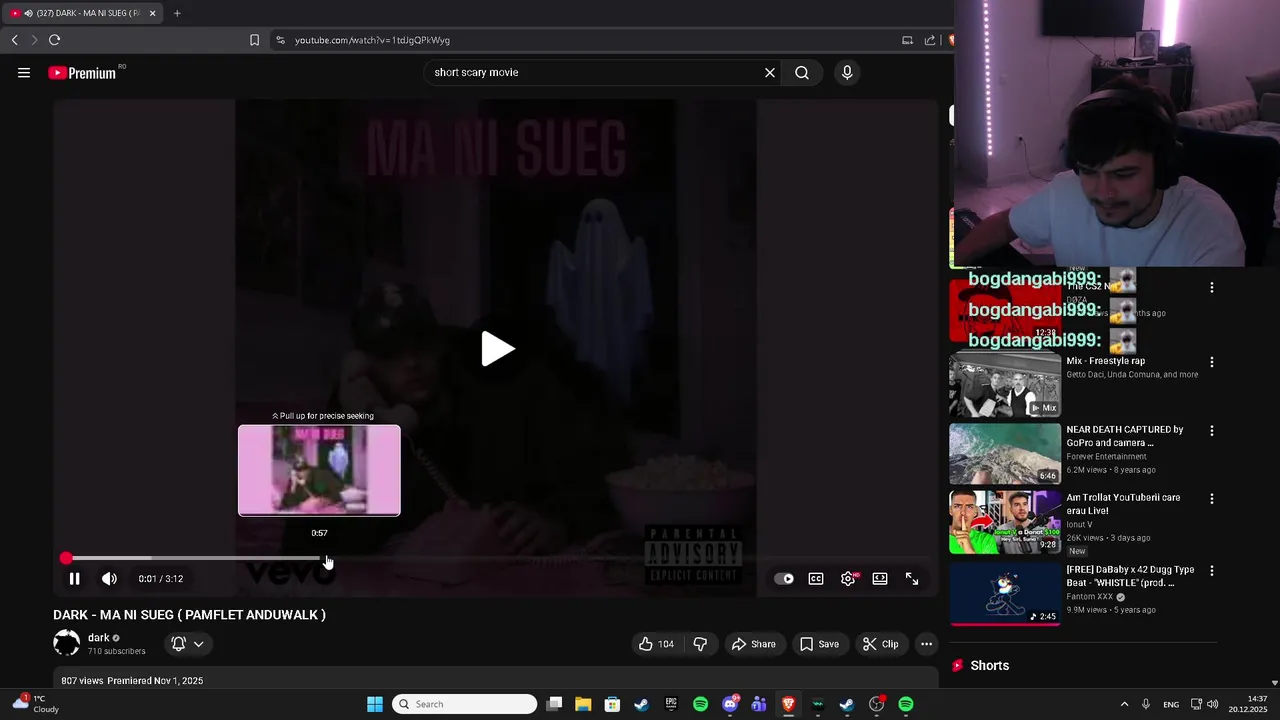This screenshot has width=1280, height=720.
Task: Toggle closed captions CC button
Action: tap(816, 578)
